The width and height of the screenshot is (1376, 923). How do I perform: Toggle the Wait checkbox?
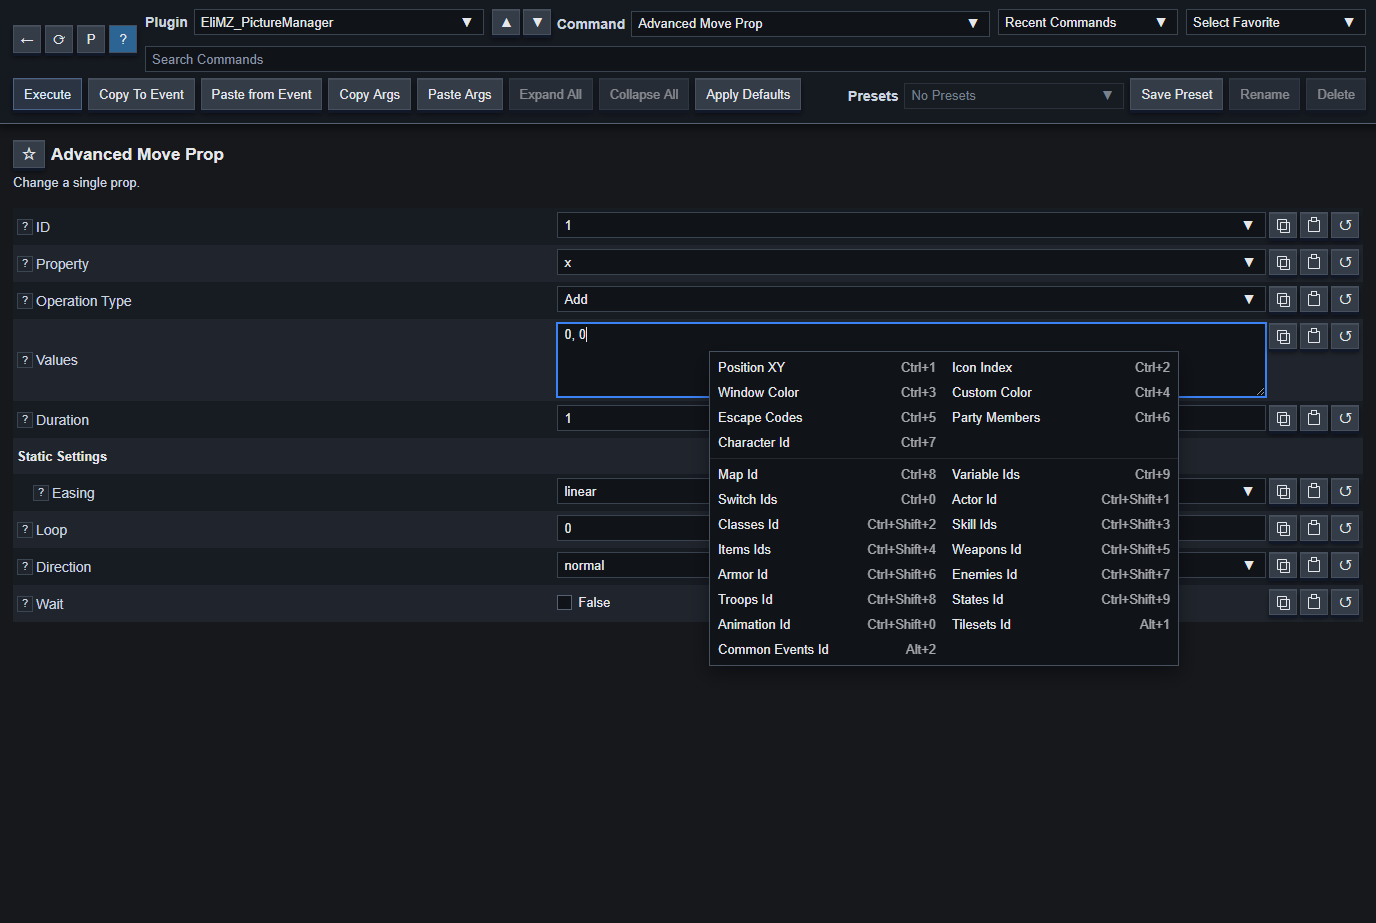tap(565, 603)
